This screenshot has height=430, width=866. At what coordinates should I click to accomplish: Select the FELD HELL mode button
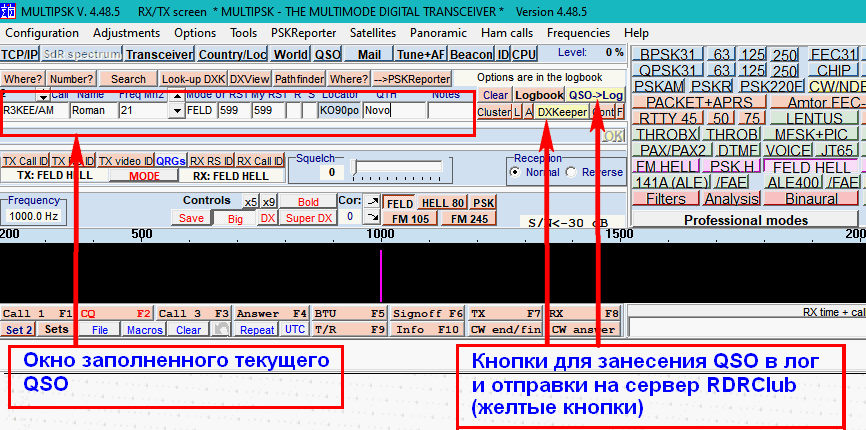click(811, 167)
